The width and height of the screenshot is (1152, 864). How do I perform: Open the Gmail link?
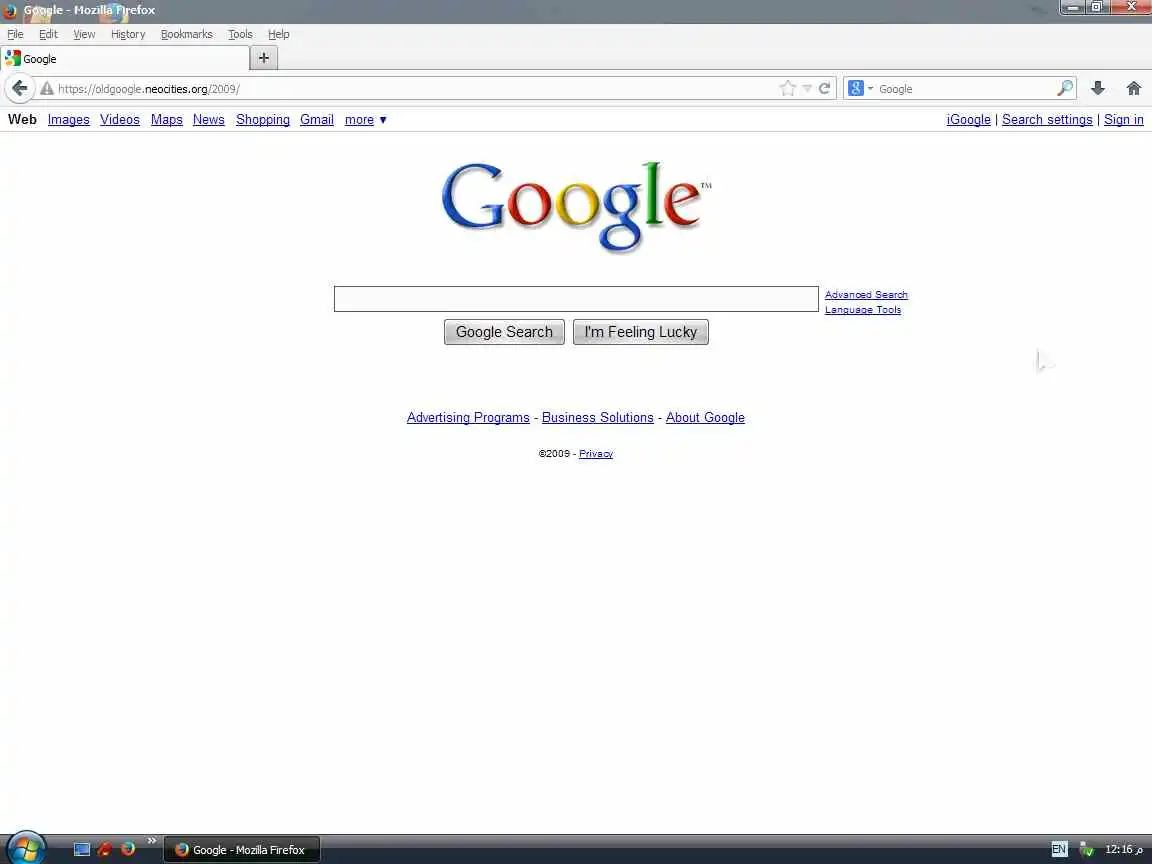click(317, 120)
